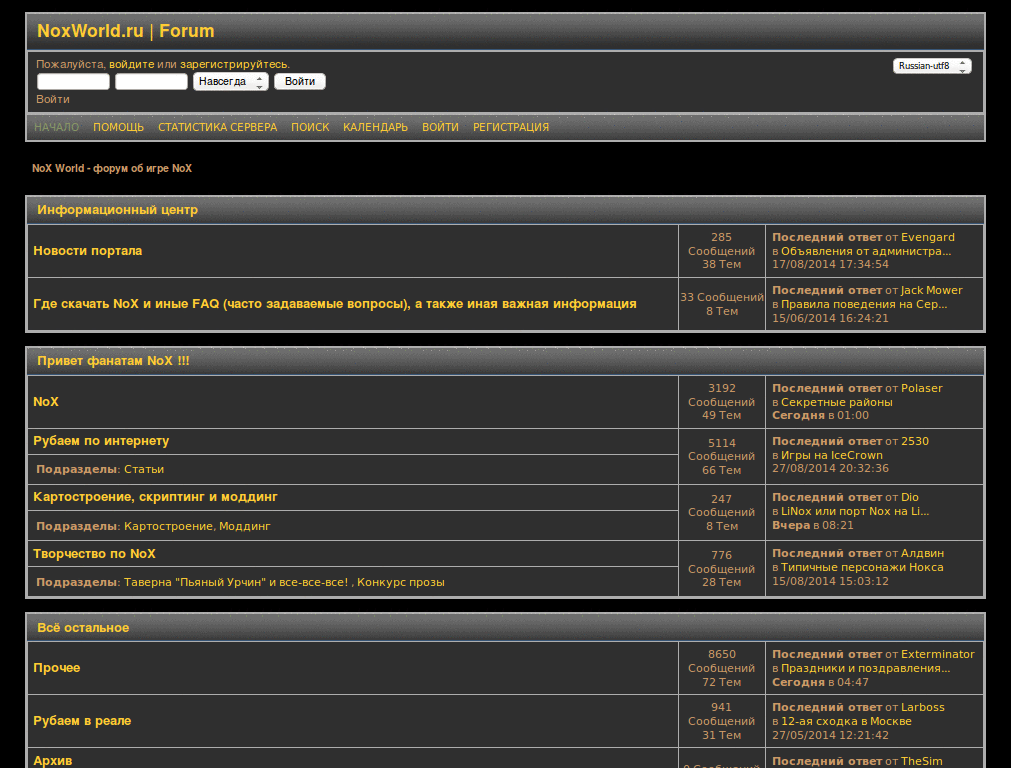The height and width of the screenshot is (768, 1024).
Task: Click the 'Войти' login button
Action: [x=300, y=82]
